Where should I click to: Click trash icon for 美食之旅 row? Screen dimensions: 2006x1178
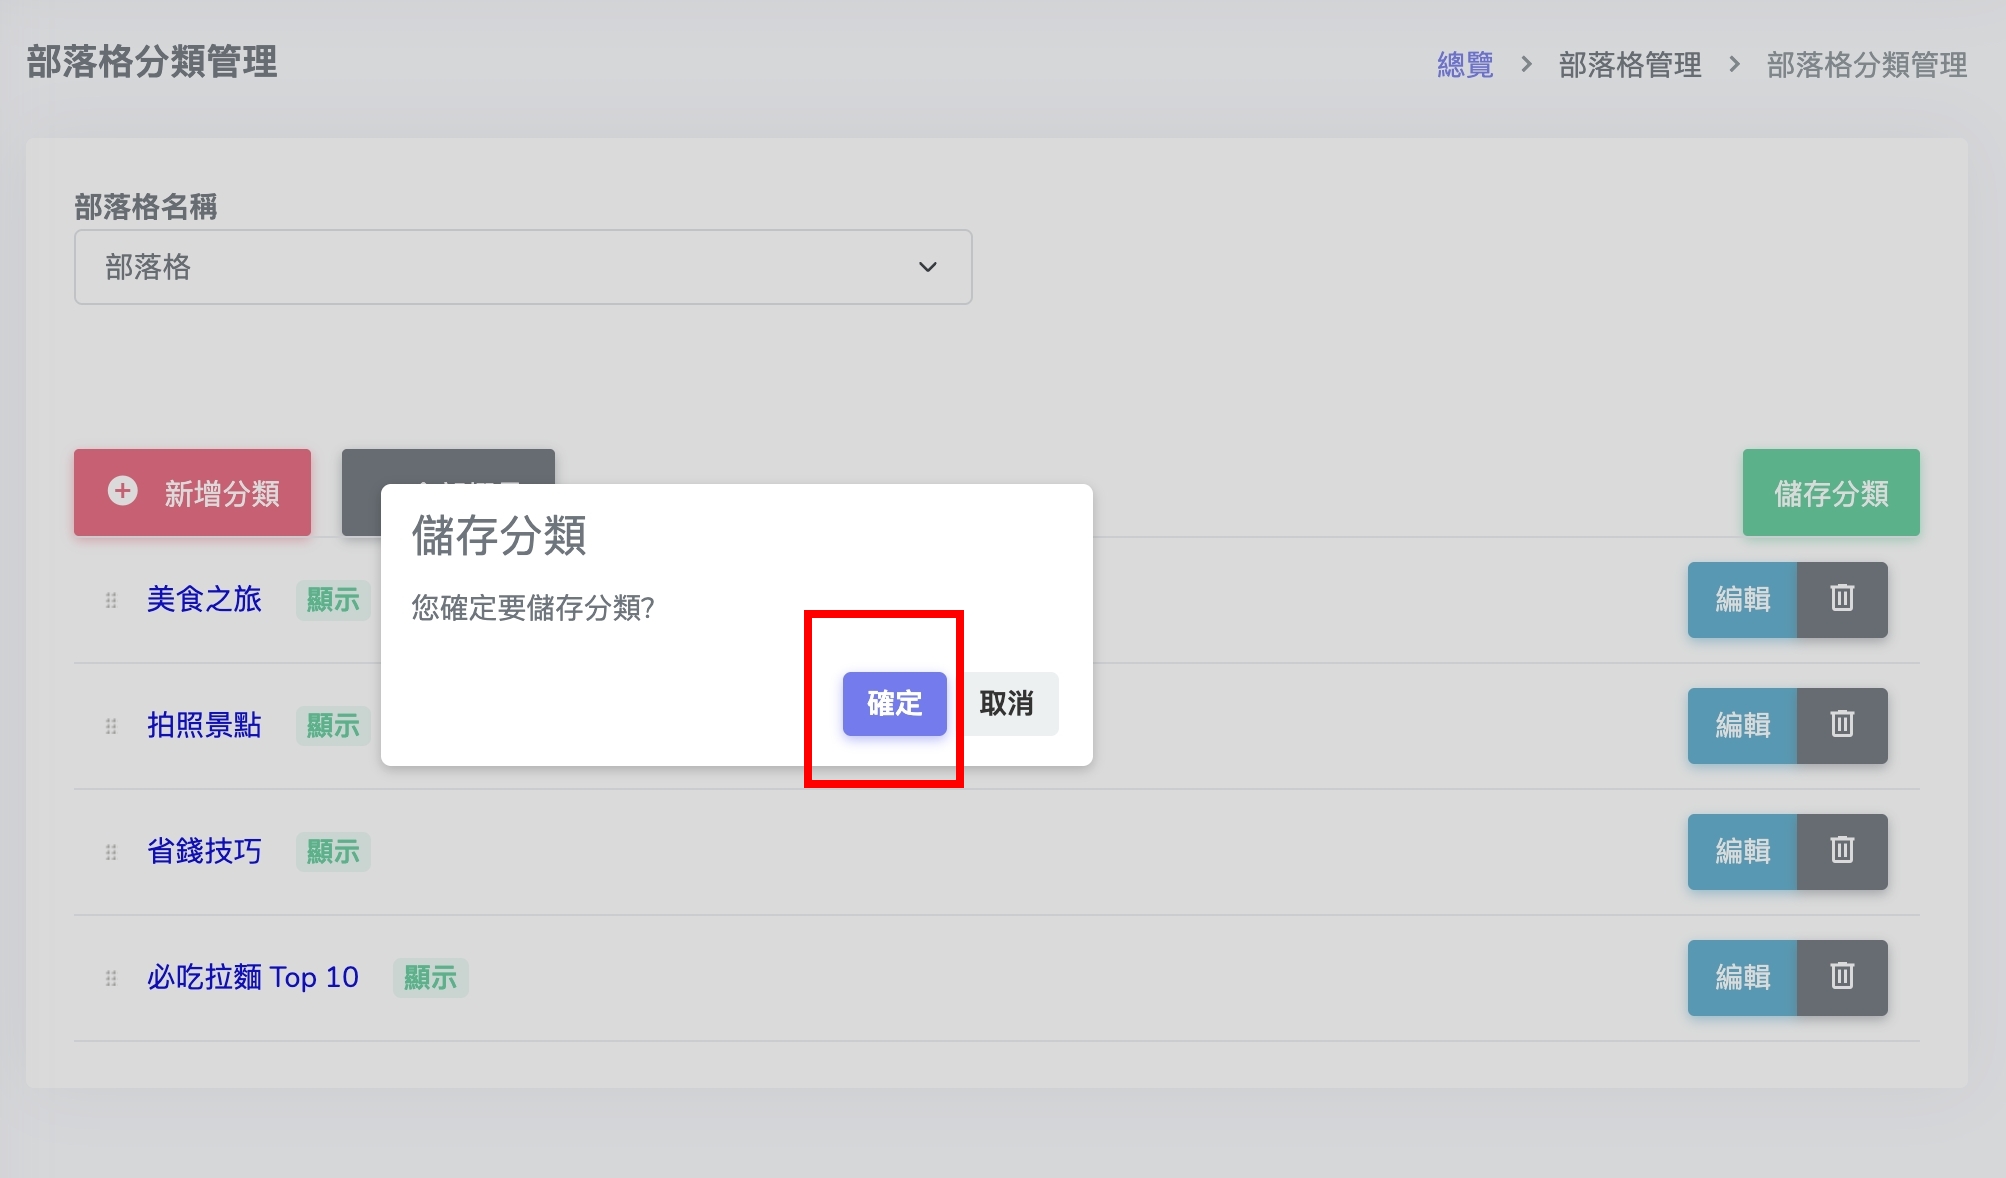[x=1842, y=599]
